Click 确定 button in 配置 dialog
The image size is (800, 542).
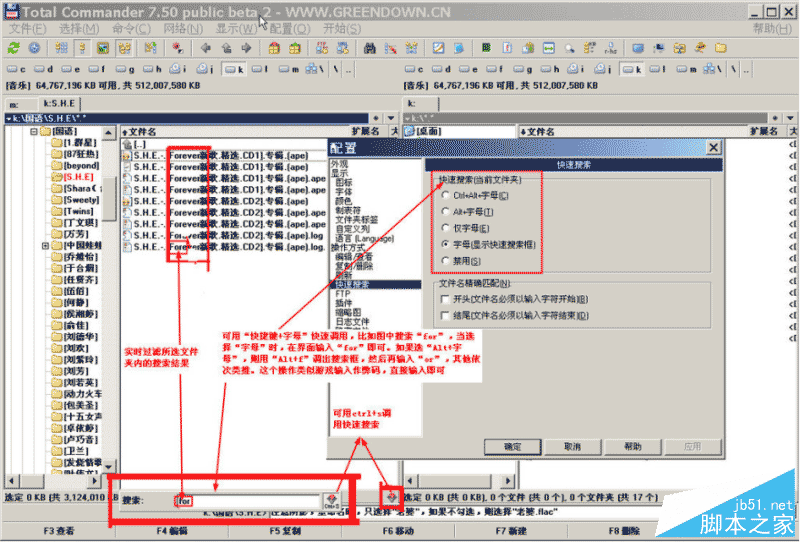(513, 447)
